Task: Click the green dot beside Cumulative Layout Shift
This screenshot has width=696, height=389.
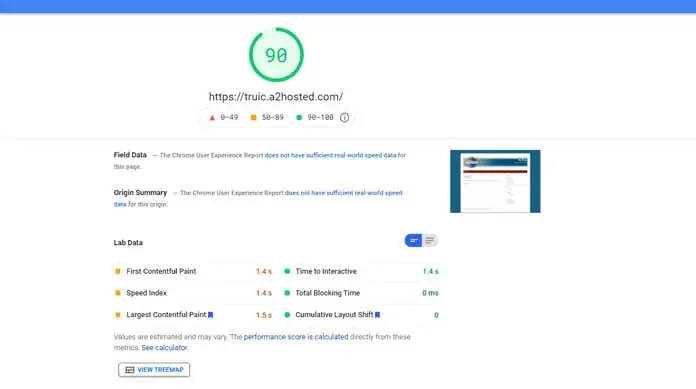Action: pos(287,315)
